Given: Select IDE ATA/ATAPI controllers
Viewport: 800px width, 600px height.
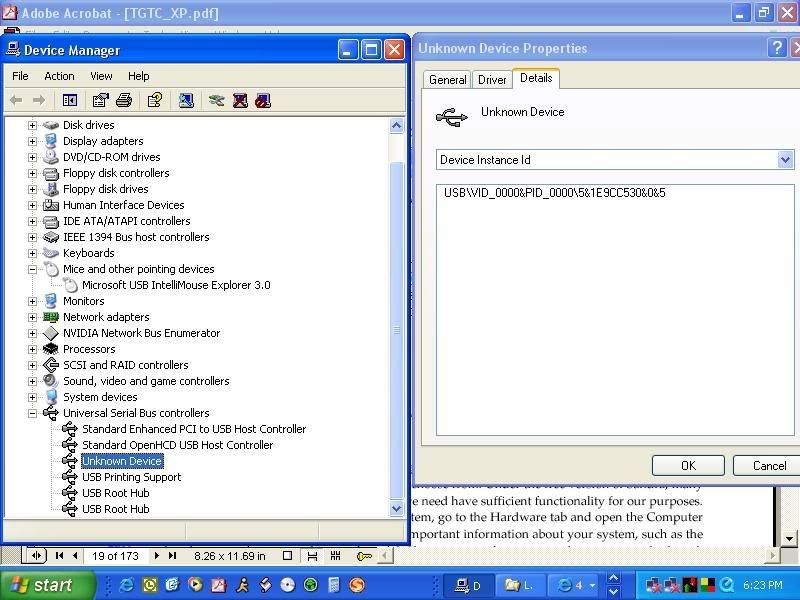Looking at the screenshot, I should pos(127,221).
